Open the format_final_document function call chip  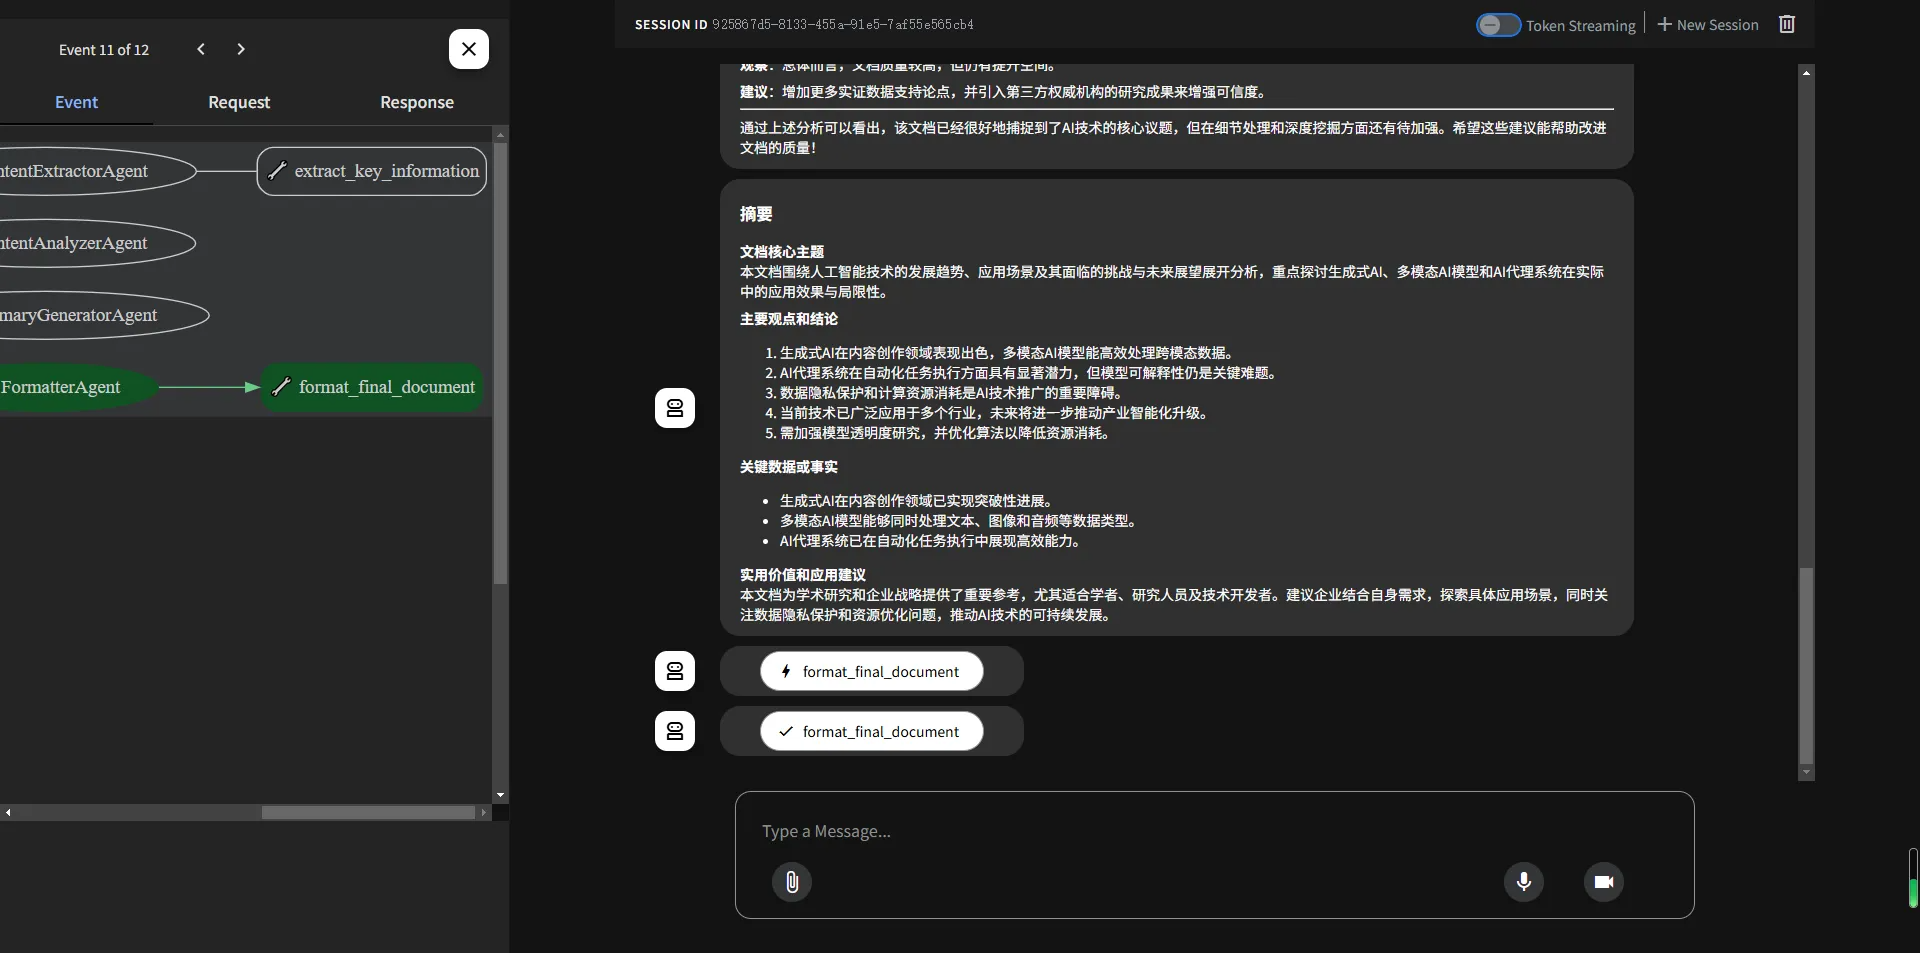point(871,671)
